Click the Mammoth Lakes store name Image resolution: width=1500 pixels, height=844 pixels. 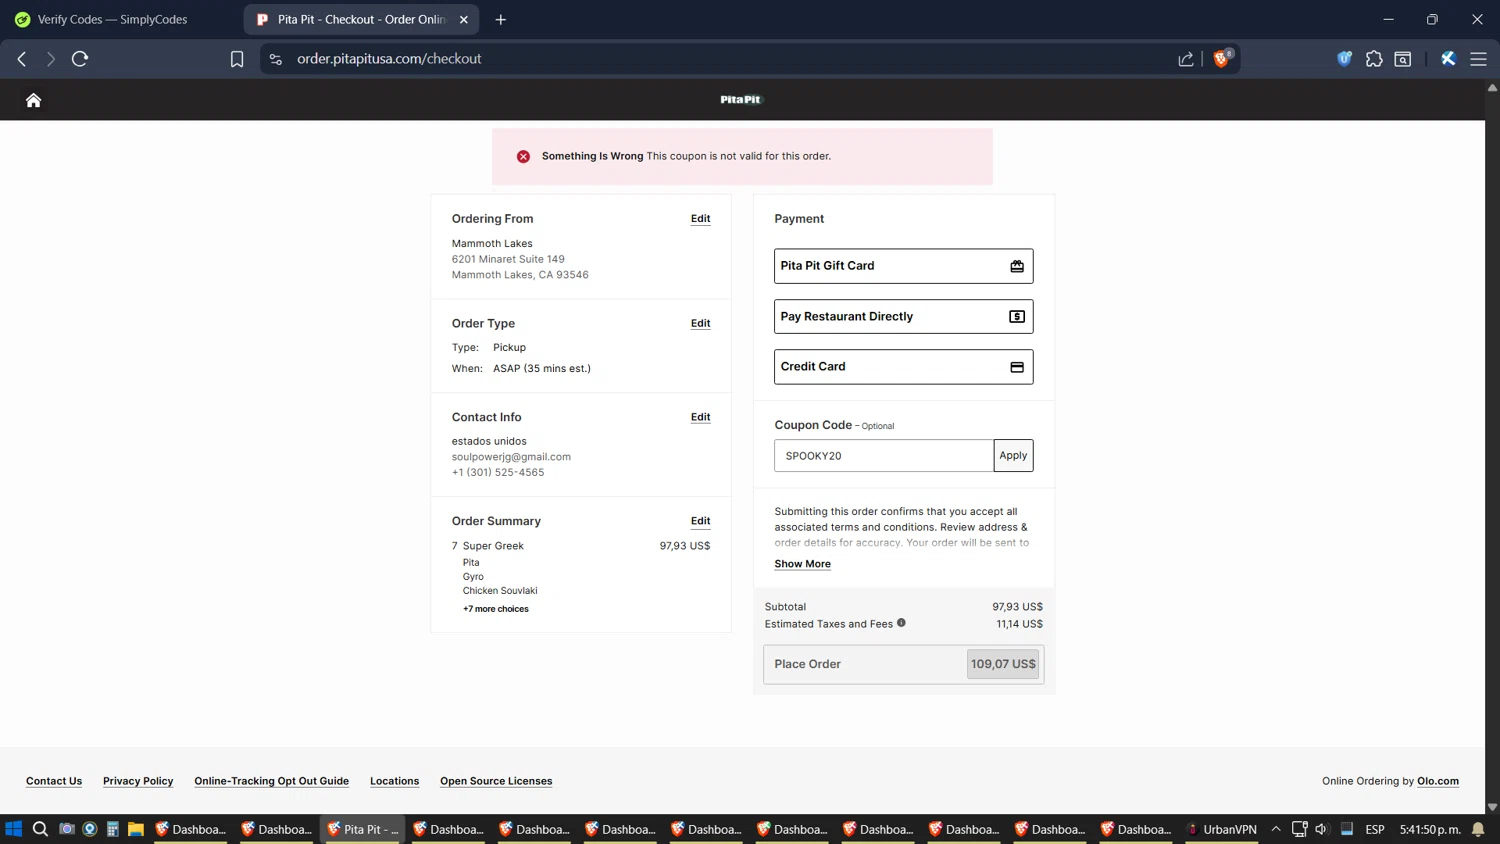tap(492, 244)
